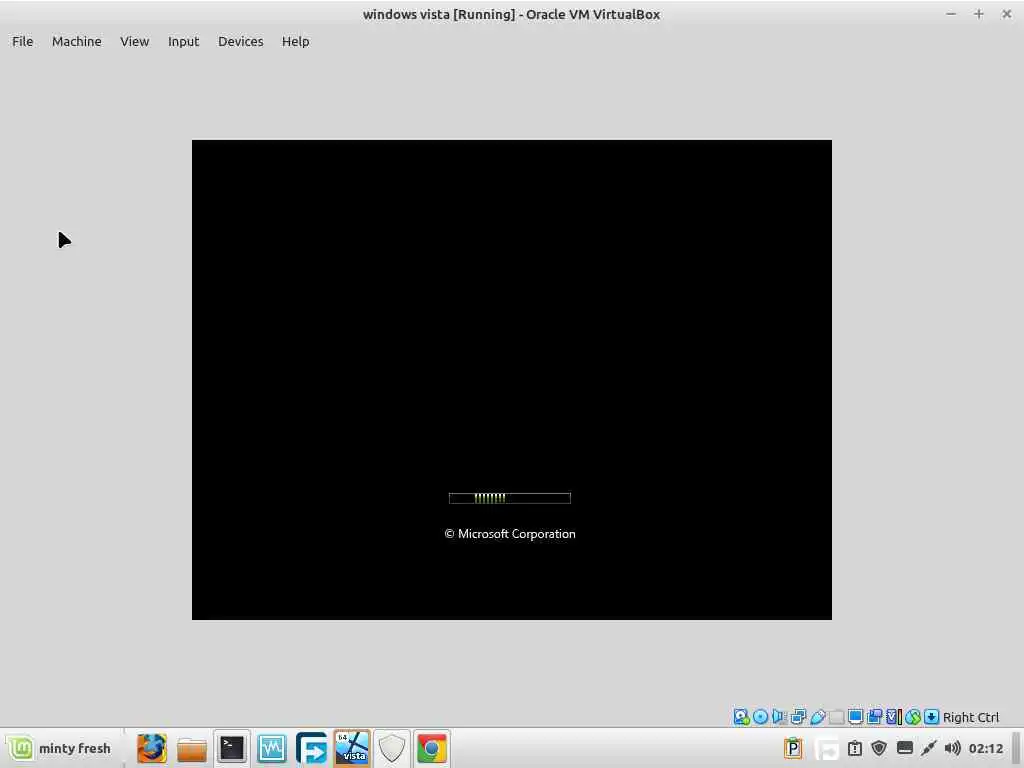This screenshot has height=768, width=1024.
Task: Click the network adapters indicator icon
Action: pos(798,717)
